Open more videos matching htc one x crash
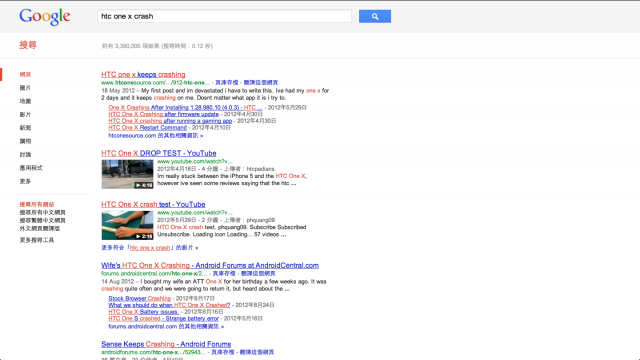The width and height of the screenshot is (640, 360). tap(150, 248)
